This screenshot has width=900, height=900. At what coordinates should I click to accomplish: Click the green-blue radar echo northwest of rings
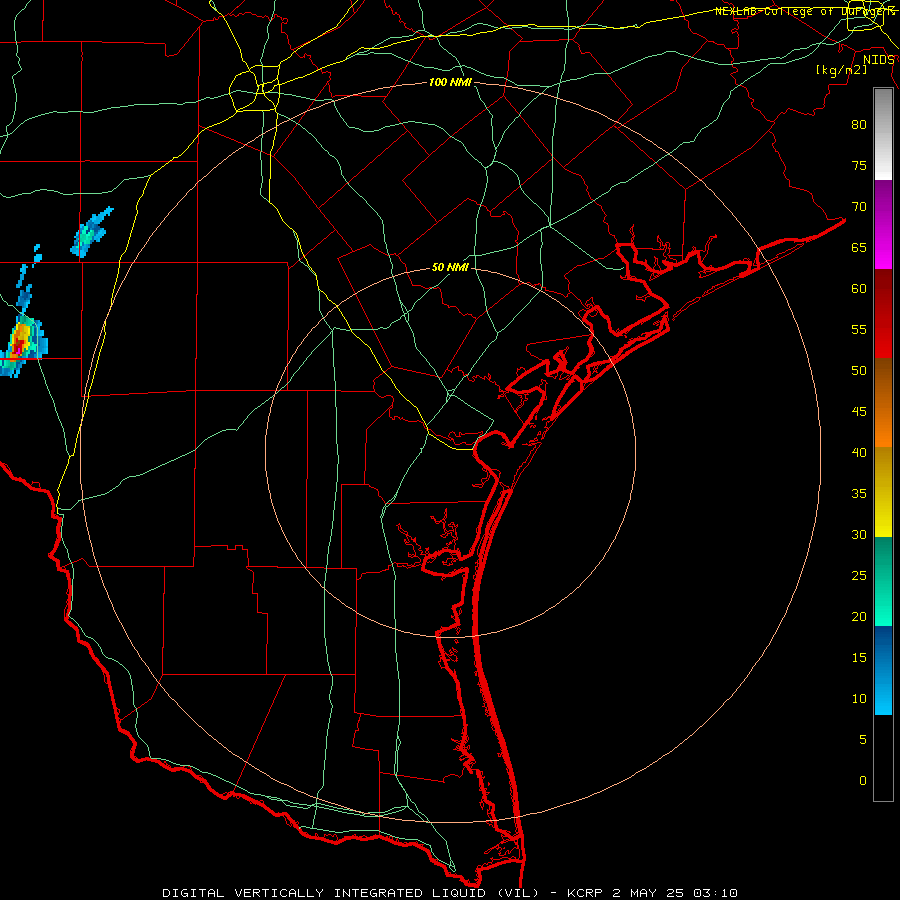[91, 233]
